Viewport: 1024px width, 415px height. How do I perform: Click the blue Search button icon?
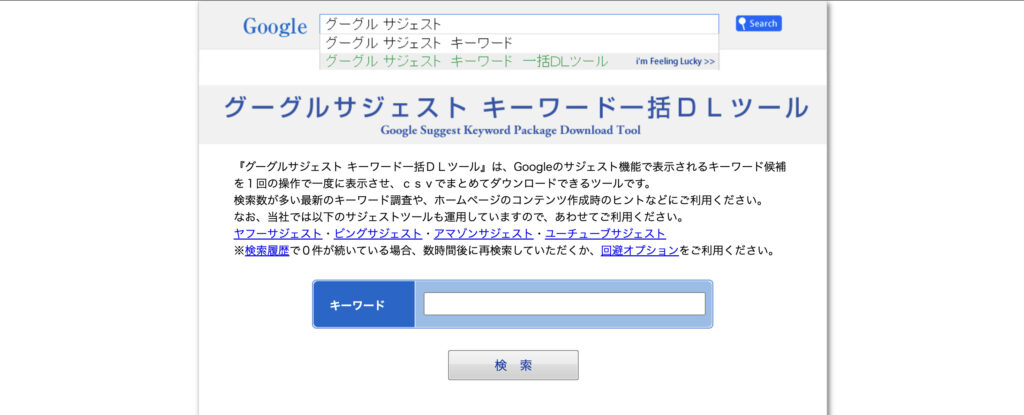(758, 24)
